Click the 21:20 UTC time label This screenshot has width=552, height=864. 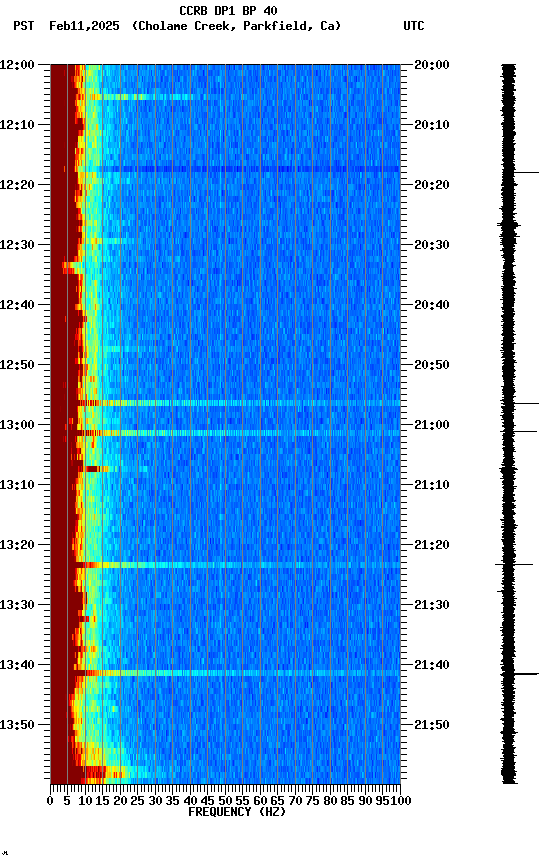tap(432, 546)
